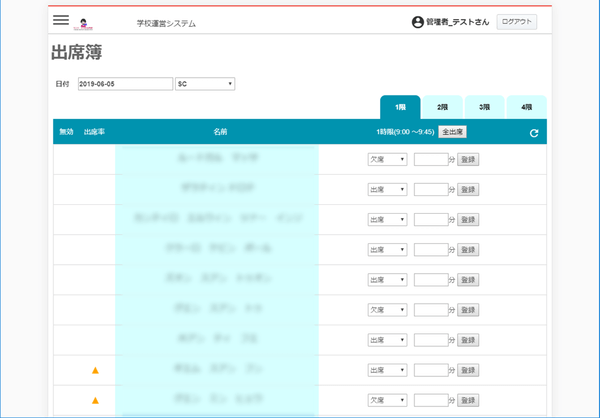
Task: Click the sixth row's 登録 button
Action: tap(468, 310)
